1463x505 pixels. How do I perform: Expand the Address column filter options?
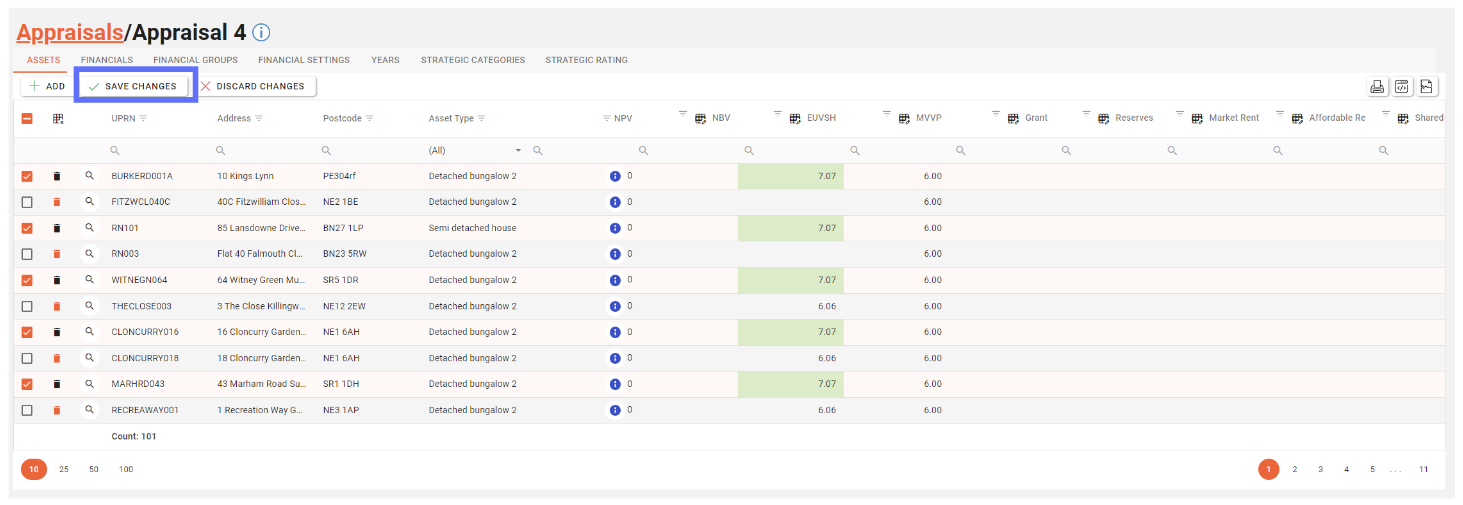pos(259,118)
